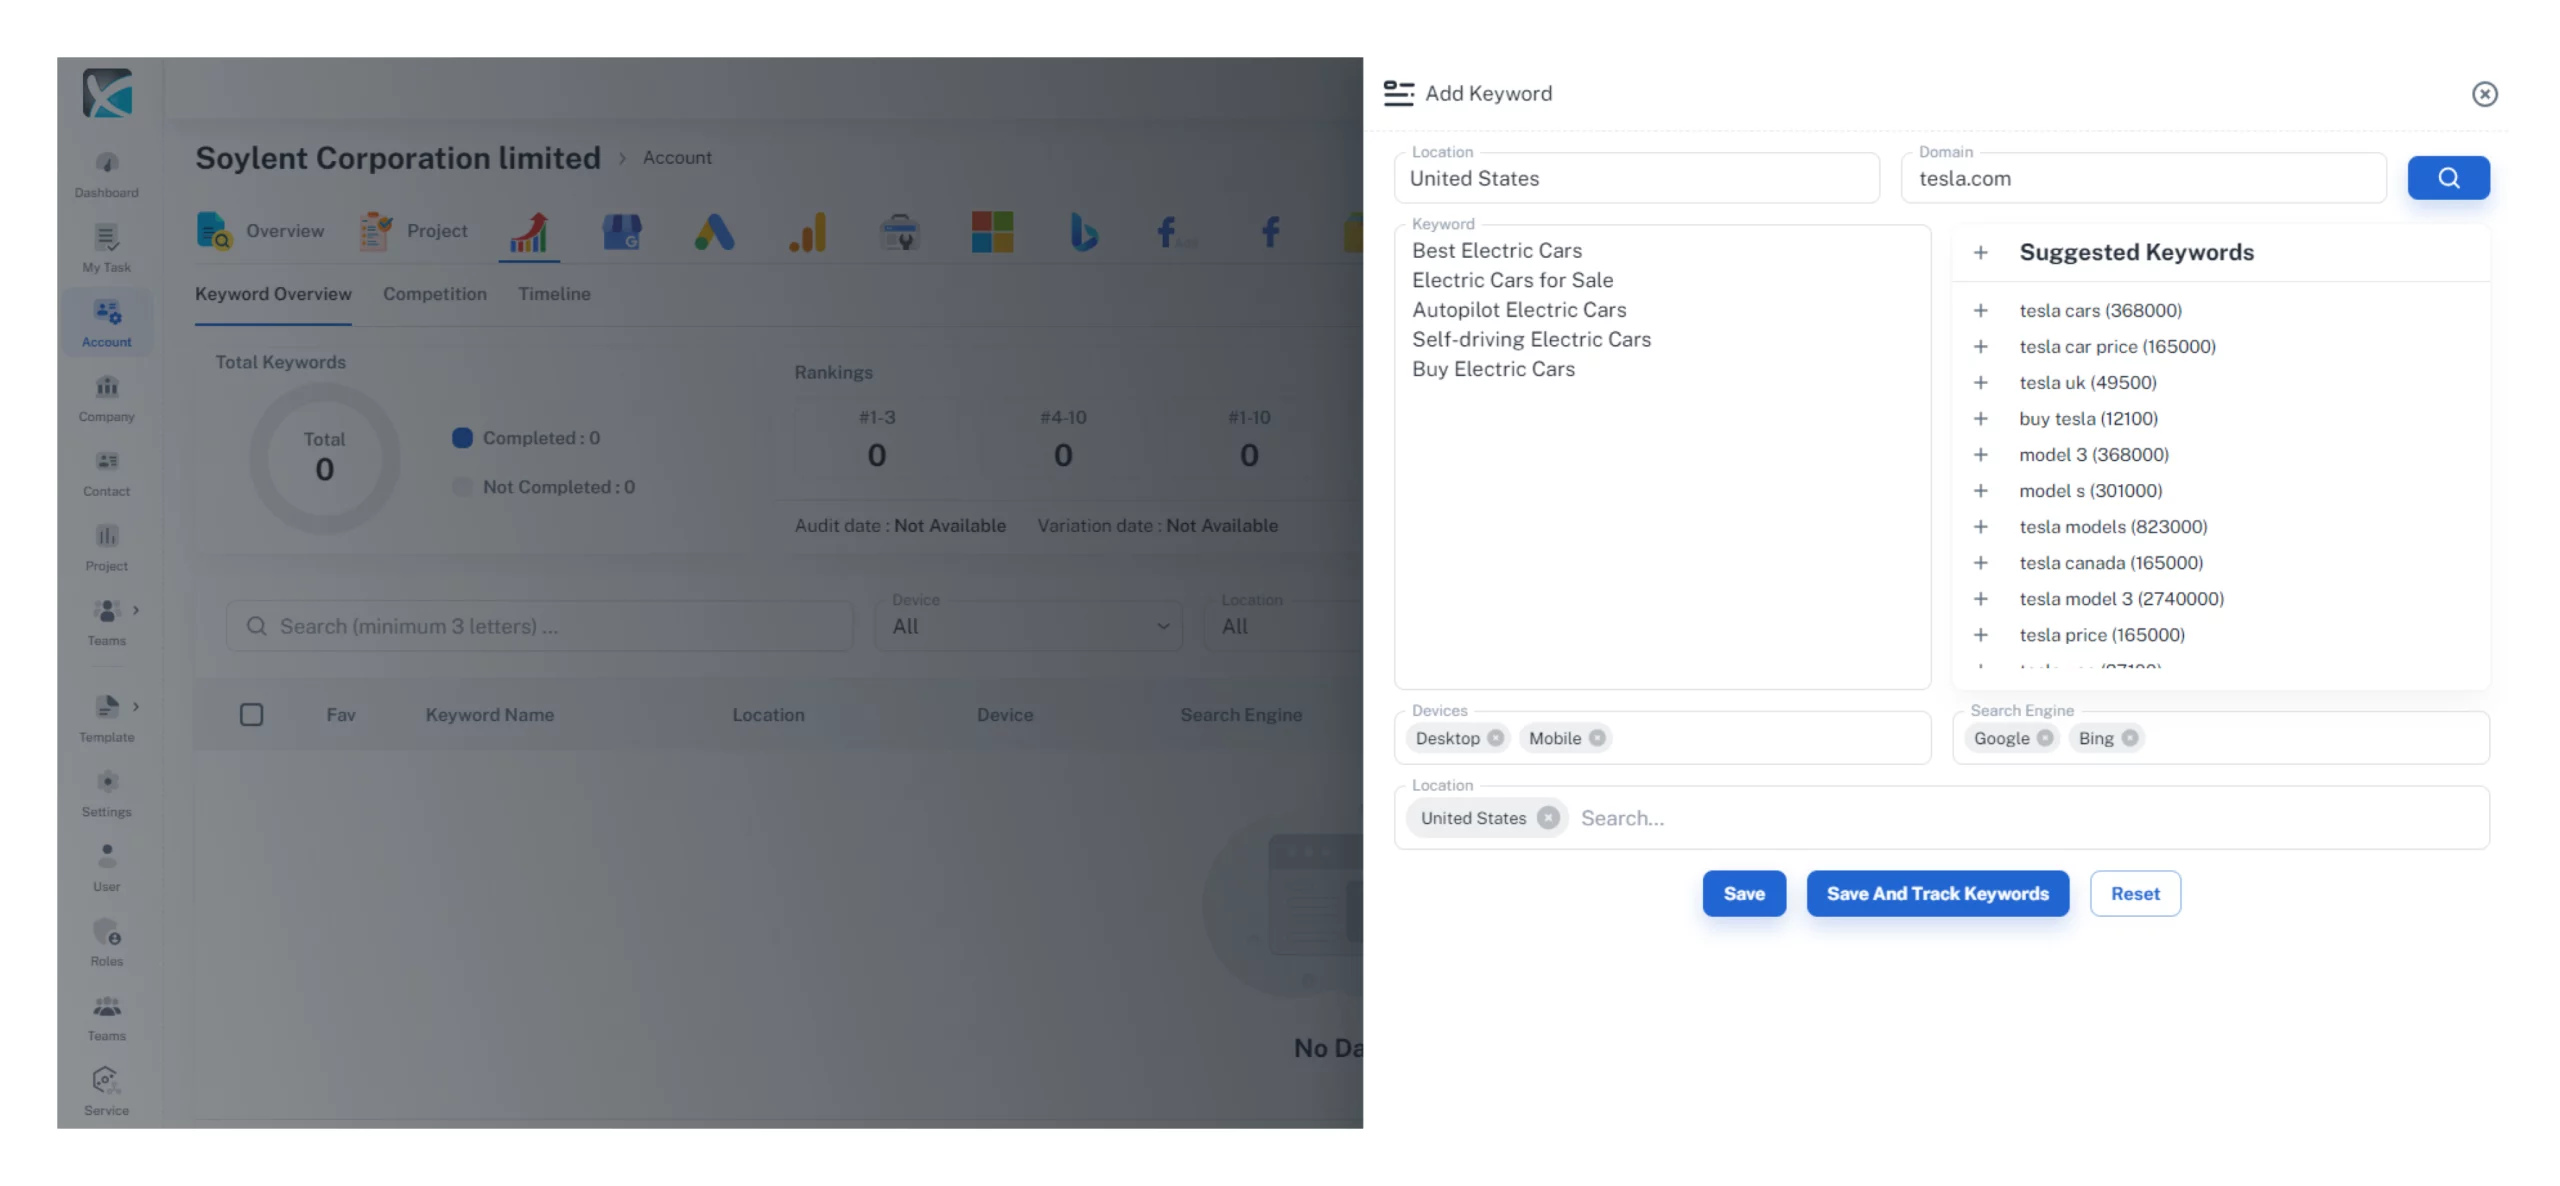Click the Search Engine column header
Screen dimensions: 2560x1186
1241,715
